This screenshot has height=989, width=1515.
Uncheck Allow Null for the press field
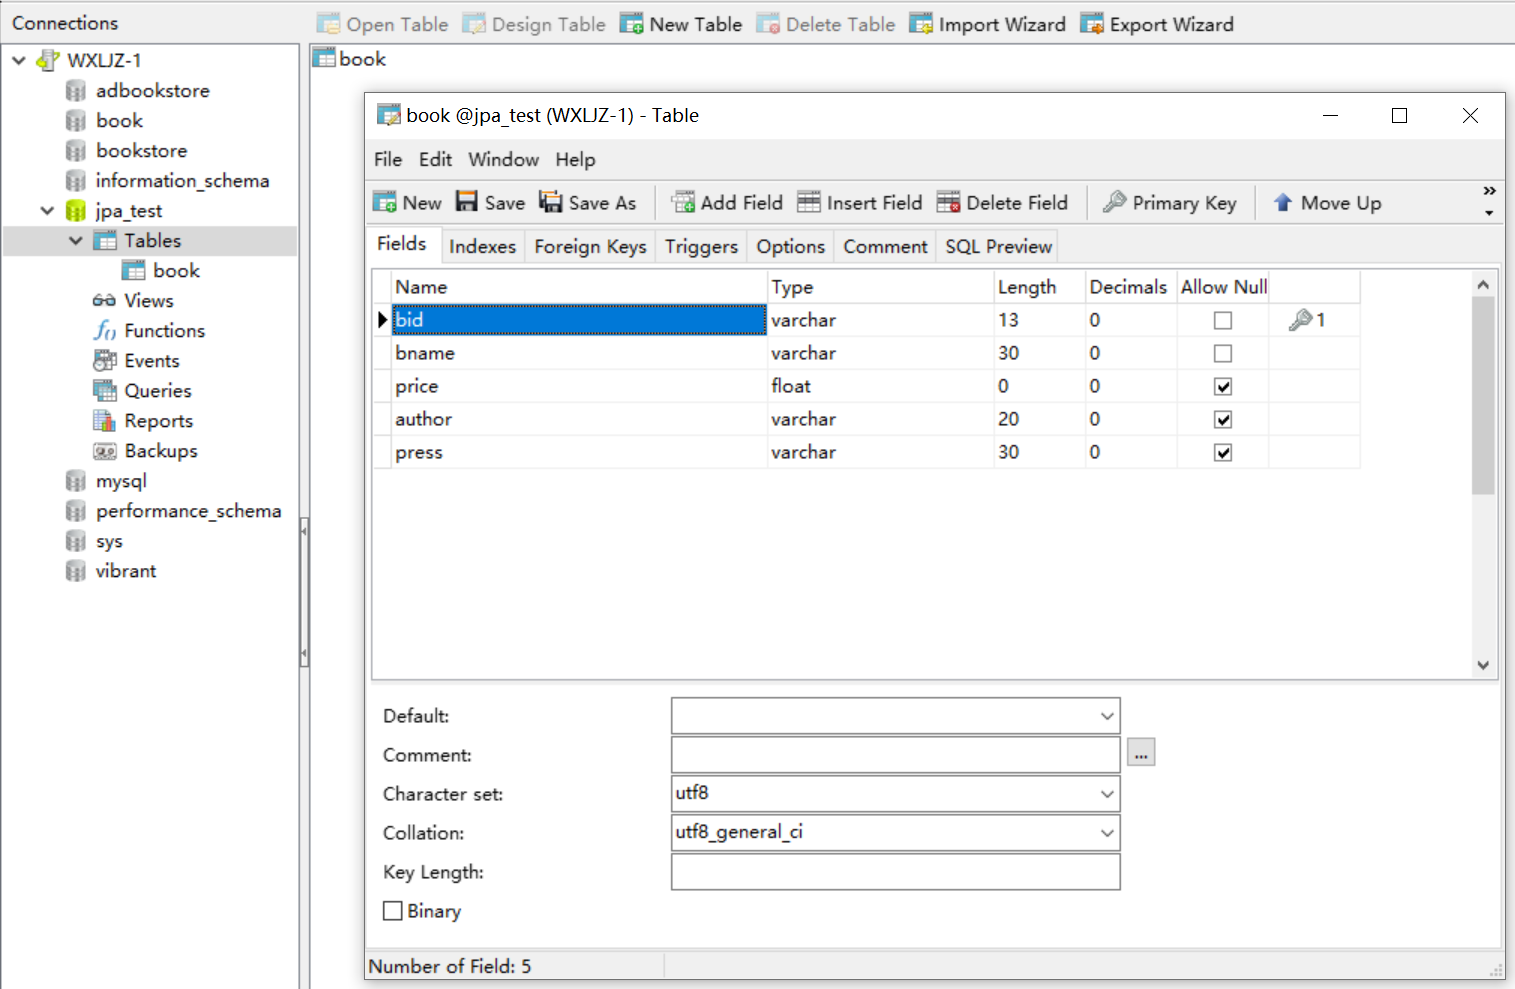pos(1223,453)
